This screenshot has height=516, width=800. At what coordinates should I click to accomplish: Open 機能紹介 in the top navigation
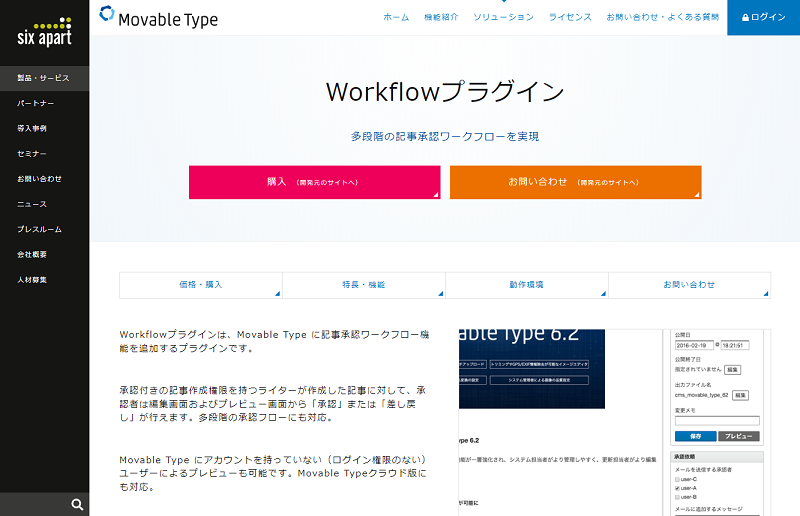click(x=441, y=17)
